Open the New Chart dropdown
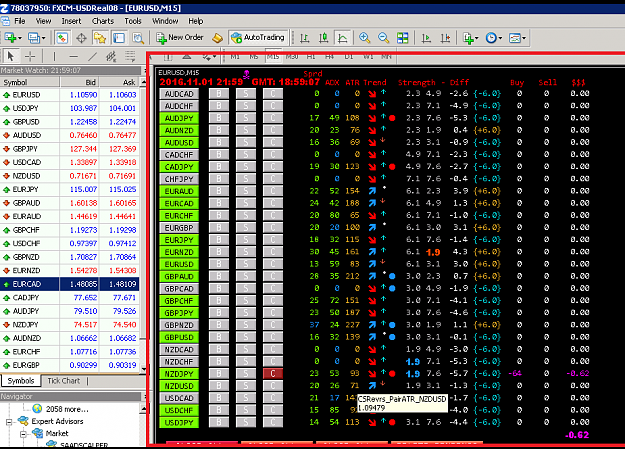Viewport: 625px width, 449px height. (x=13, y=38)
